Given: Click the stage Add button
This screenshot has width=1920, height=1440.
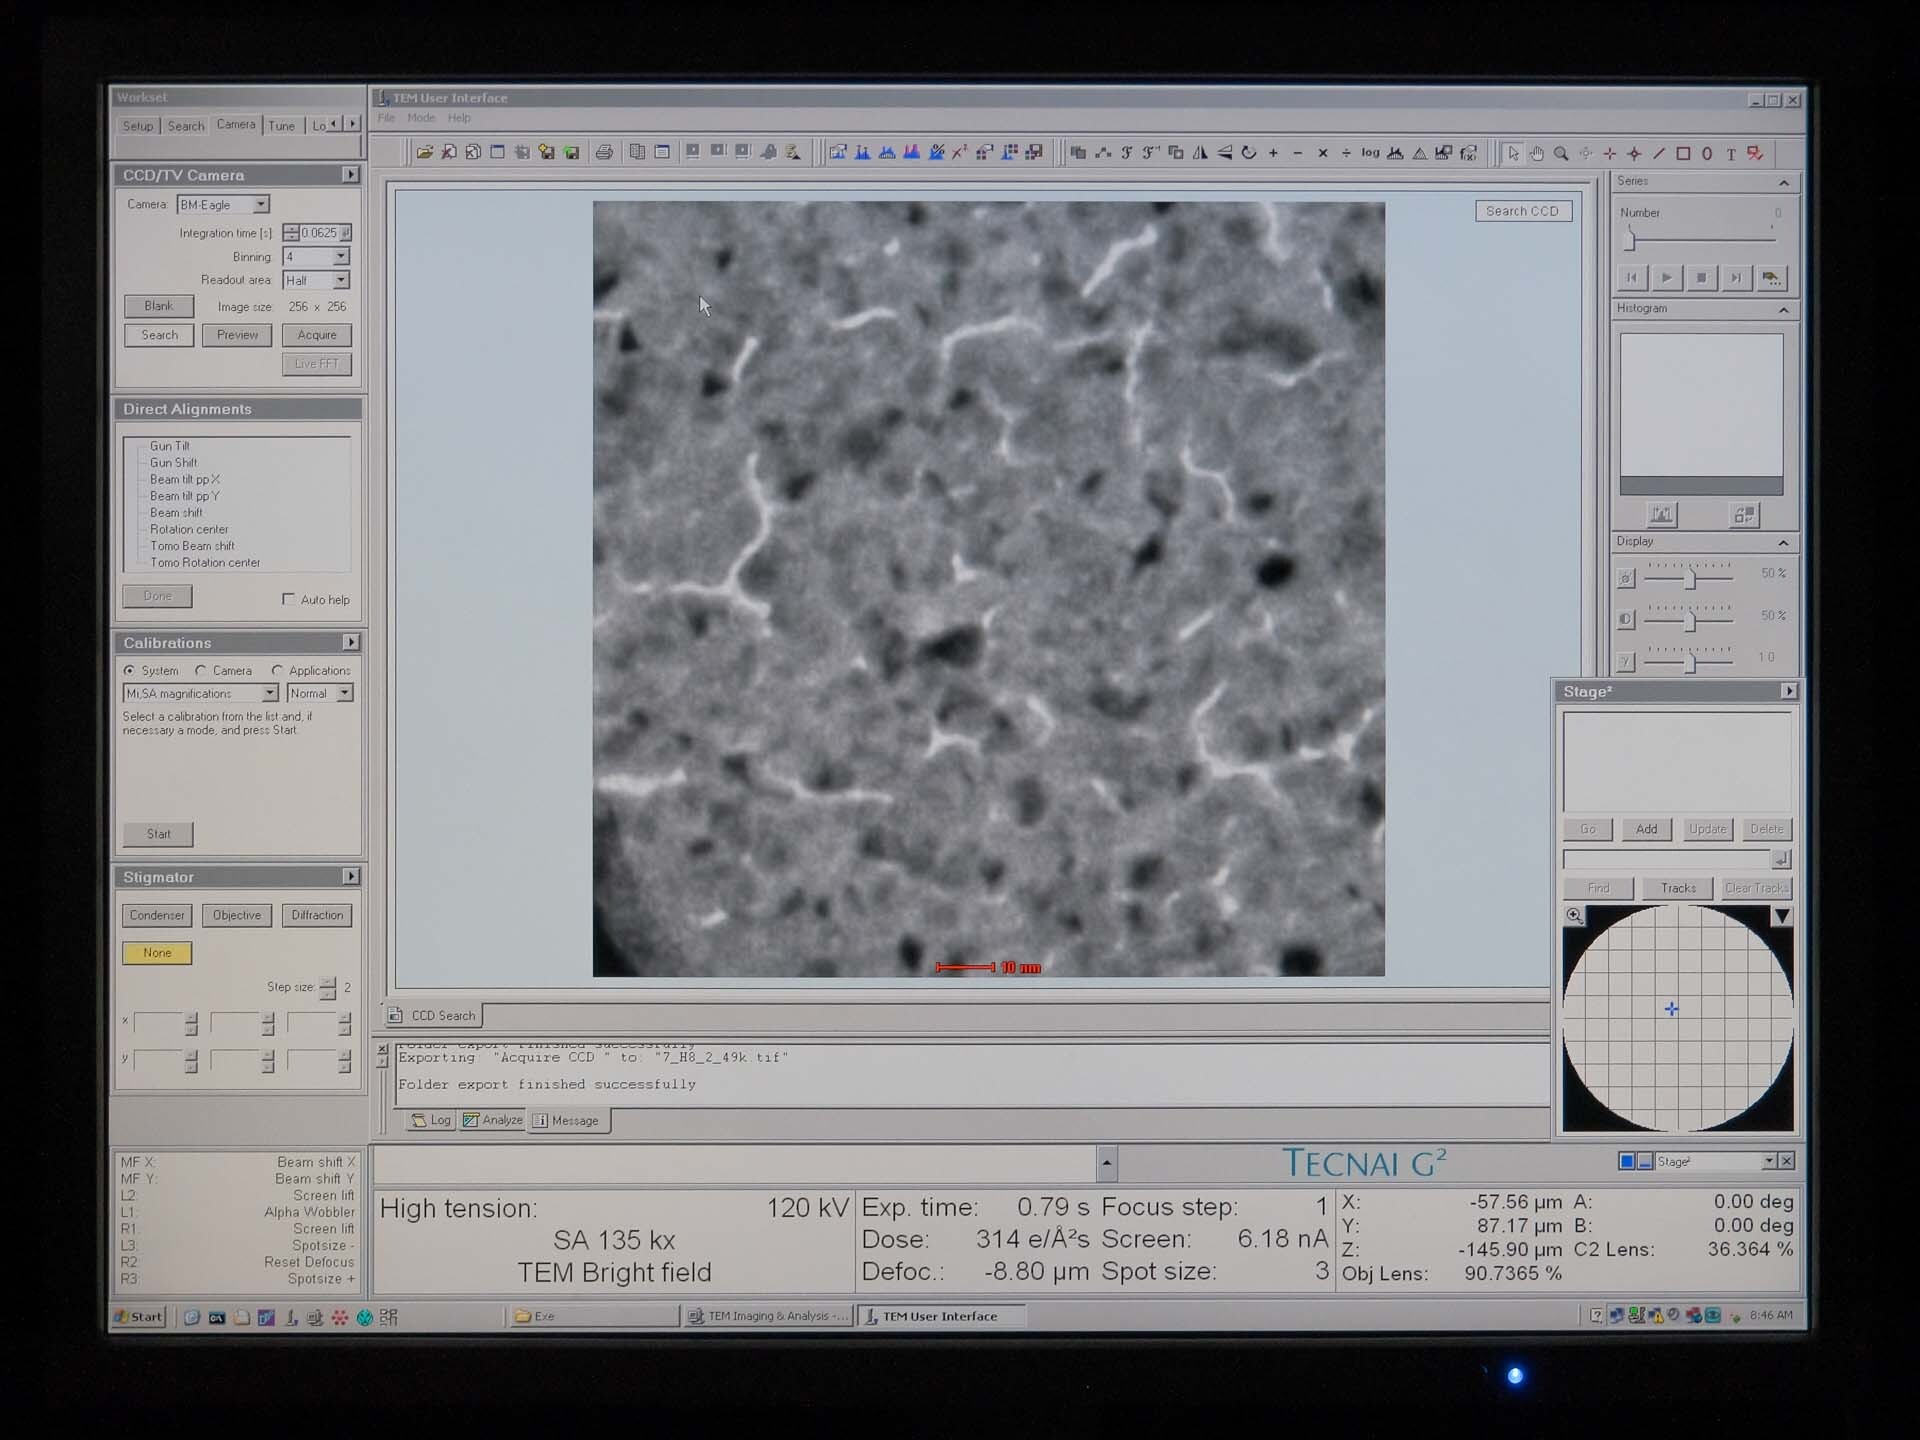Looking at the screenshot, I should point(1647,829).
